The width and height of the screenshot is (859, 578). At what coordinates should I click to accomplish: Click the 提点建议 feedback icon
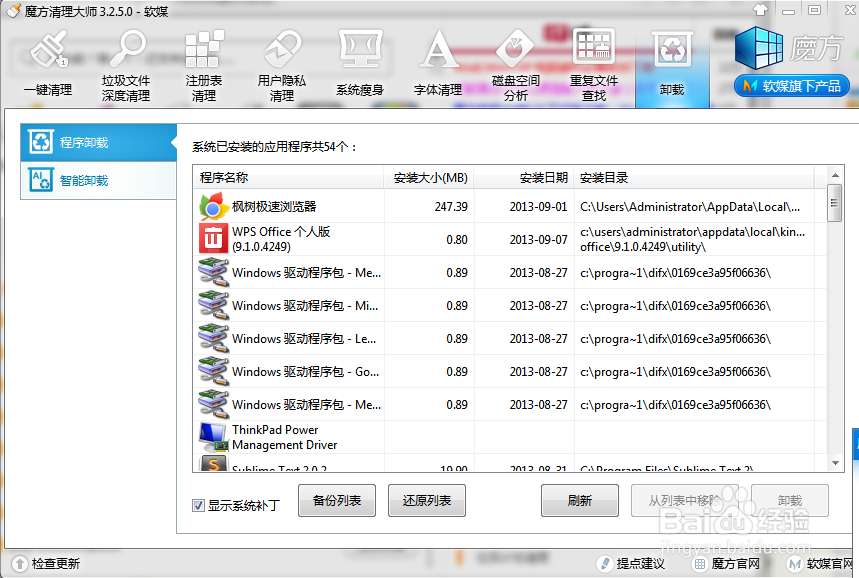point(604,564)
